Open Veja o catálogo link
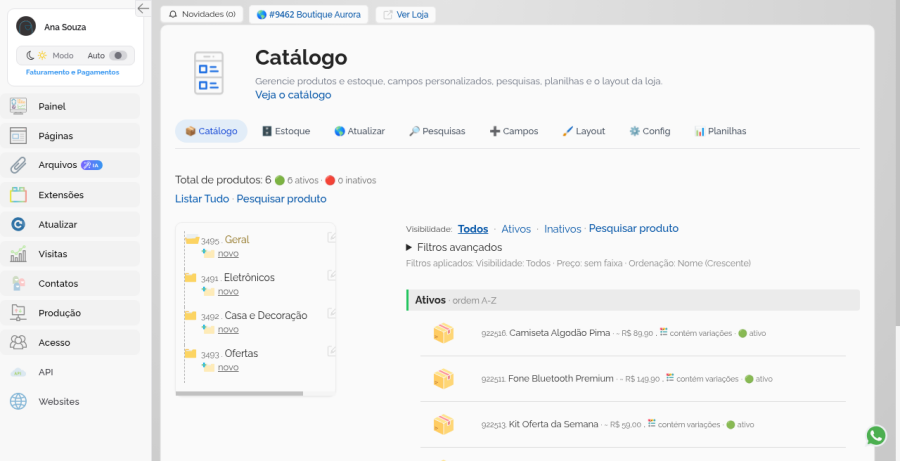 293,95
